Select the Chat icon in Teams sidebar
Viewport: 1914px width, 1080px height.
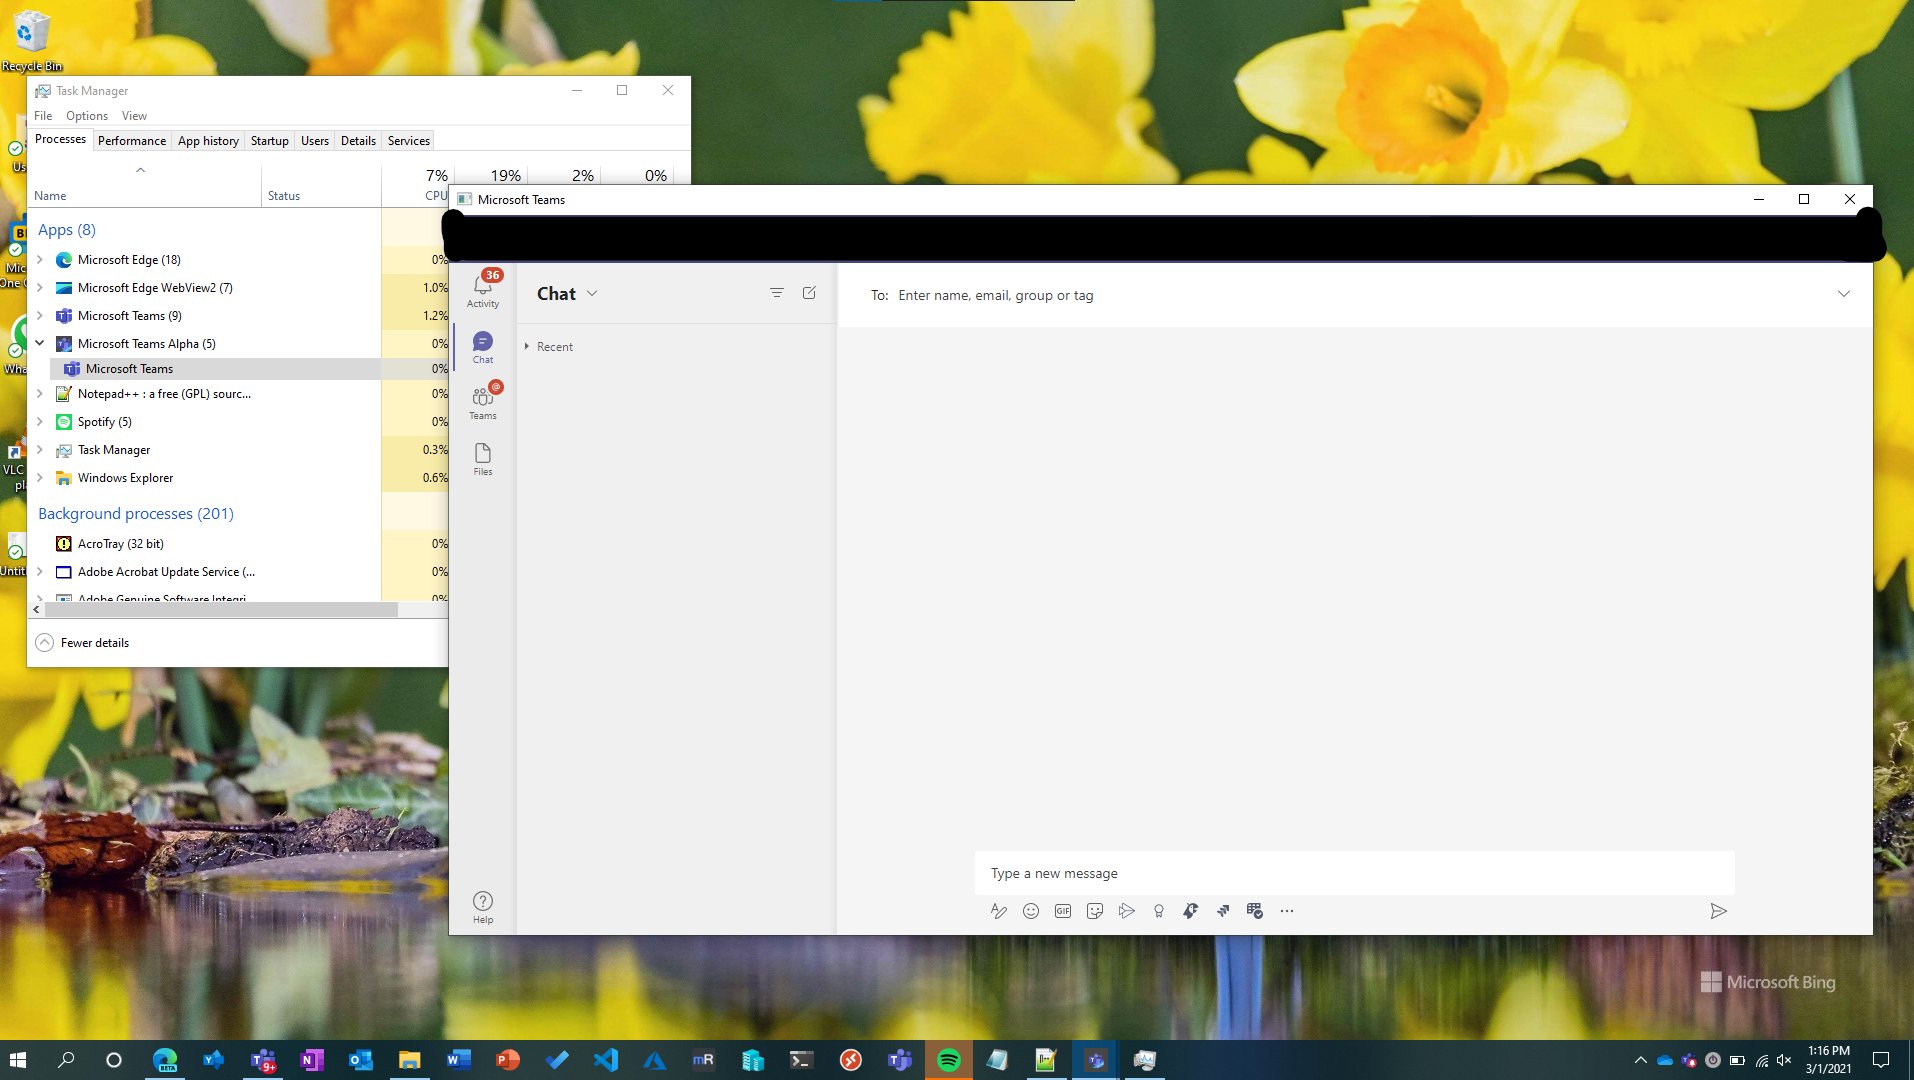click(x=483, y=347)
